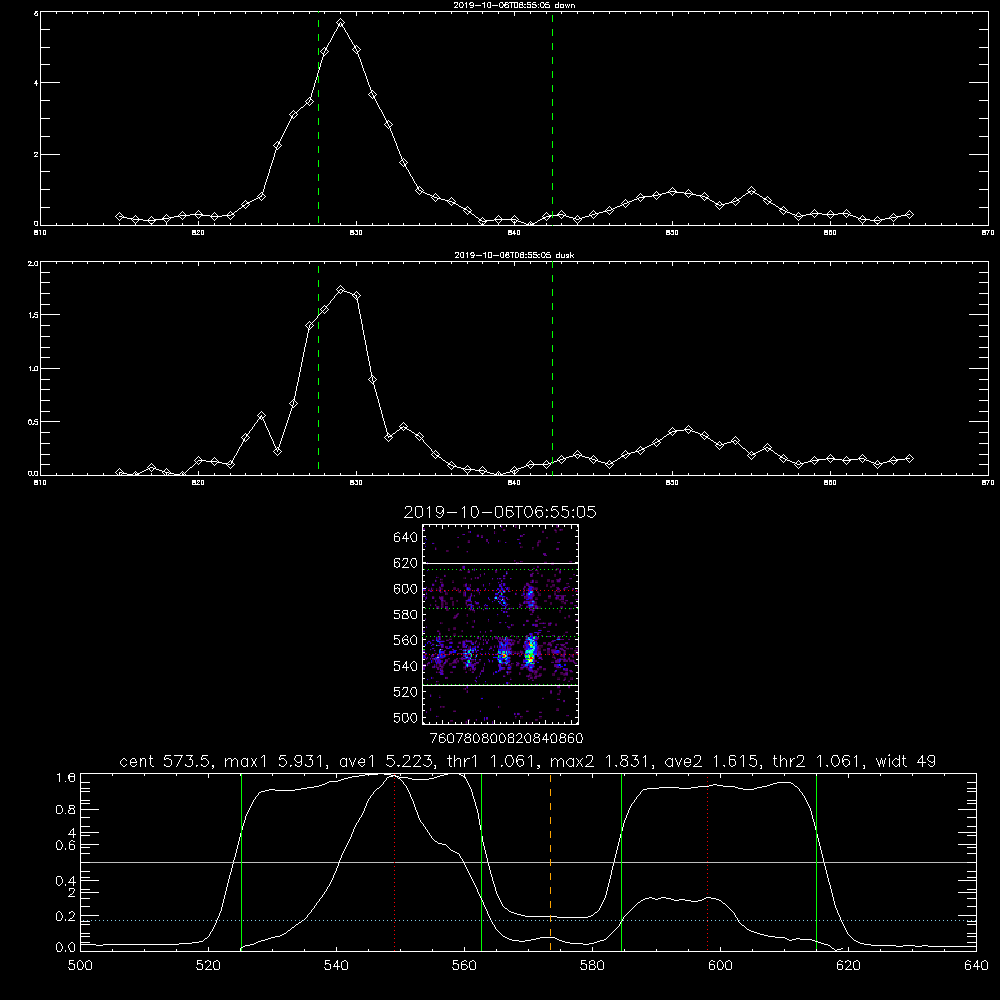Click the white horizontal half-level line in bottom plot
1000x1000 pixels.
[x=528, y=862]
